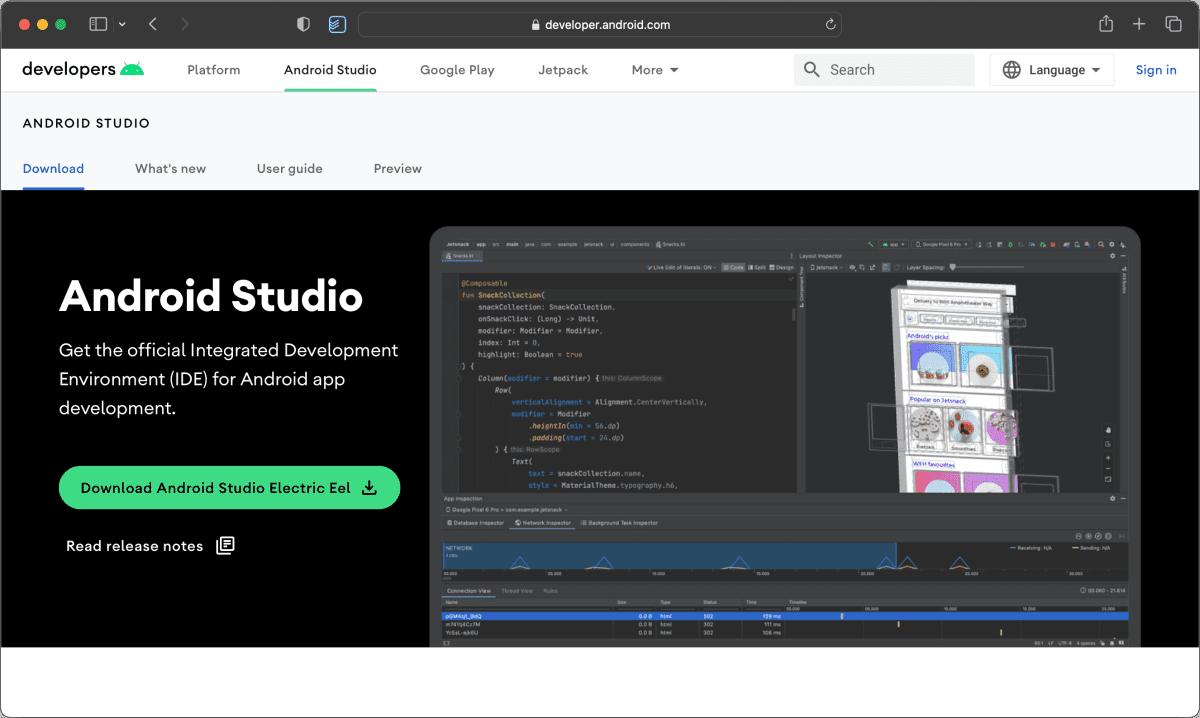The image size is (1200, 718).
Task: Click the Android developers logo
Action: (82, 69)
